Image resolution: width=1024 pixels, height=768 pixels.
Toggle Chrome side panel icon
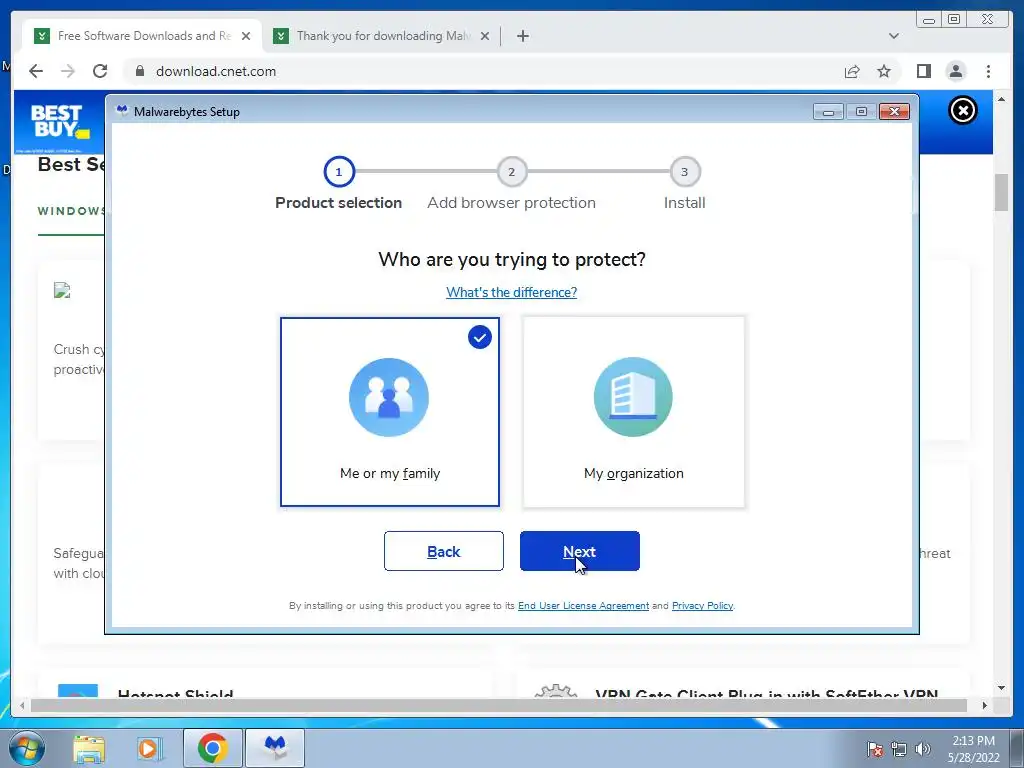point(923,71)
